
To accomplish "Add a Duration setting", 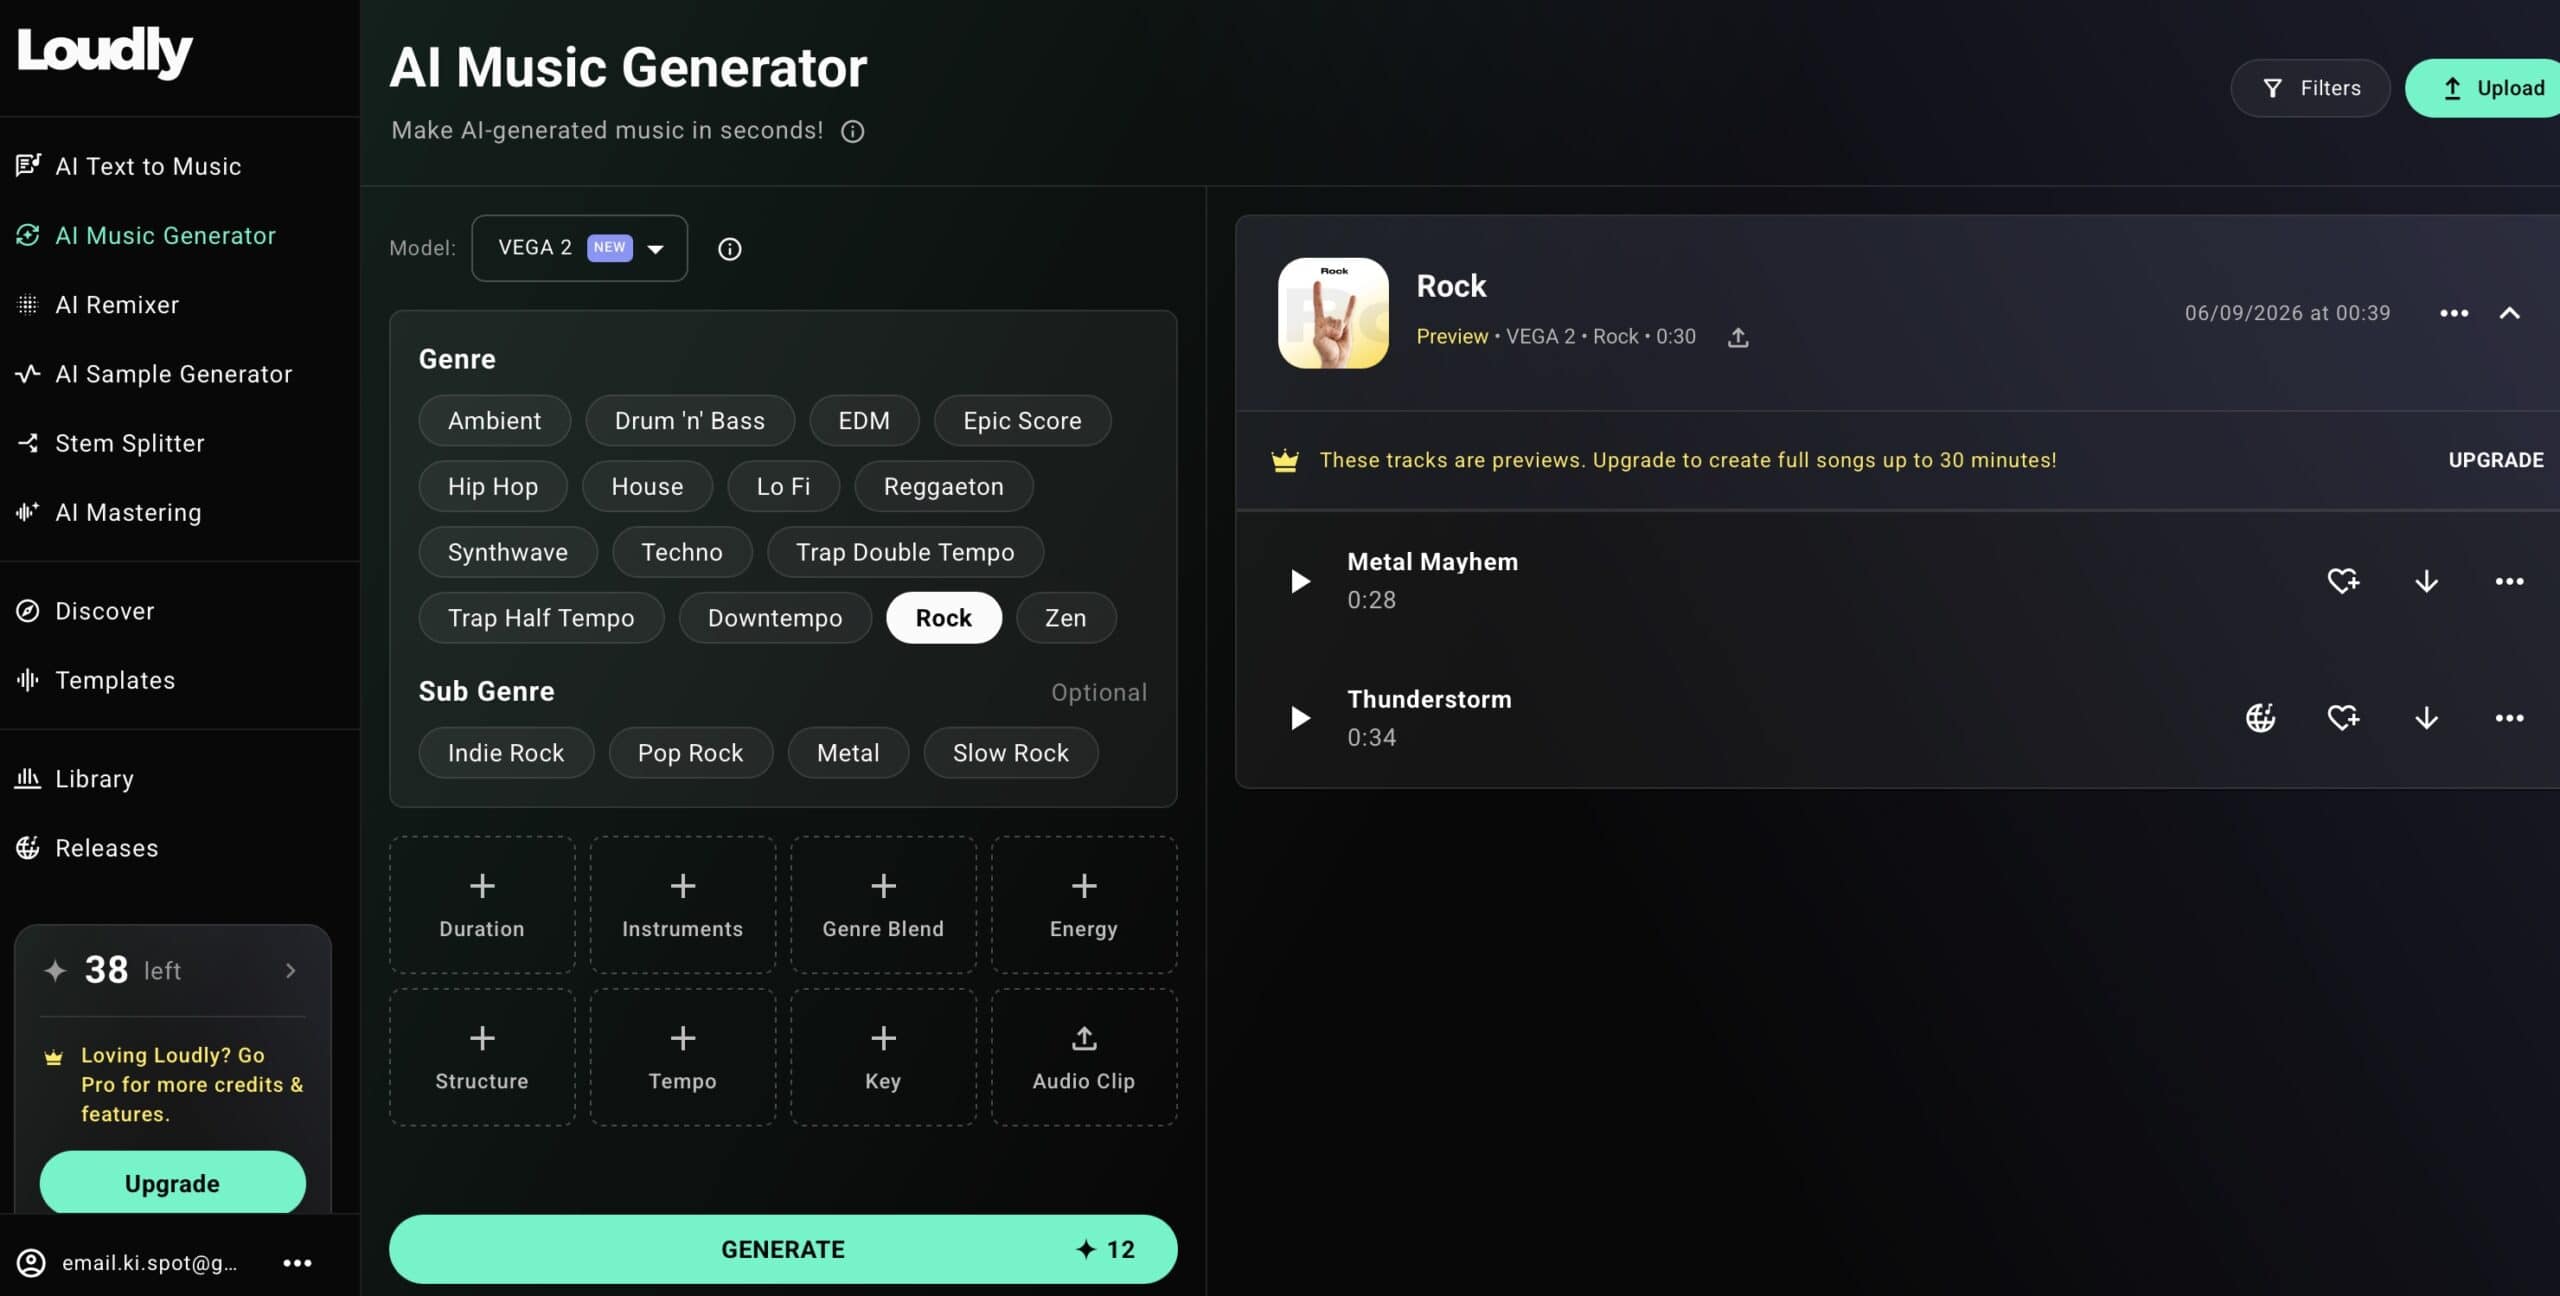I will pyautogui.click(x=482, y=905).
